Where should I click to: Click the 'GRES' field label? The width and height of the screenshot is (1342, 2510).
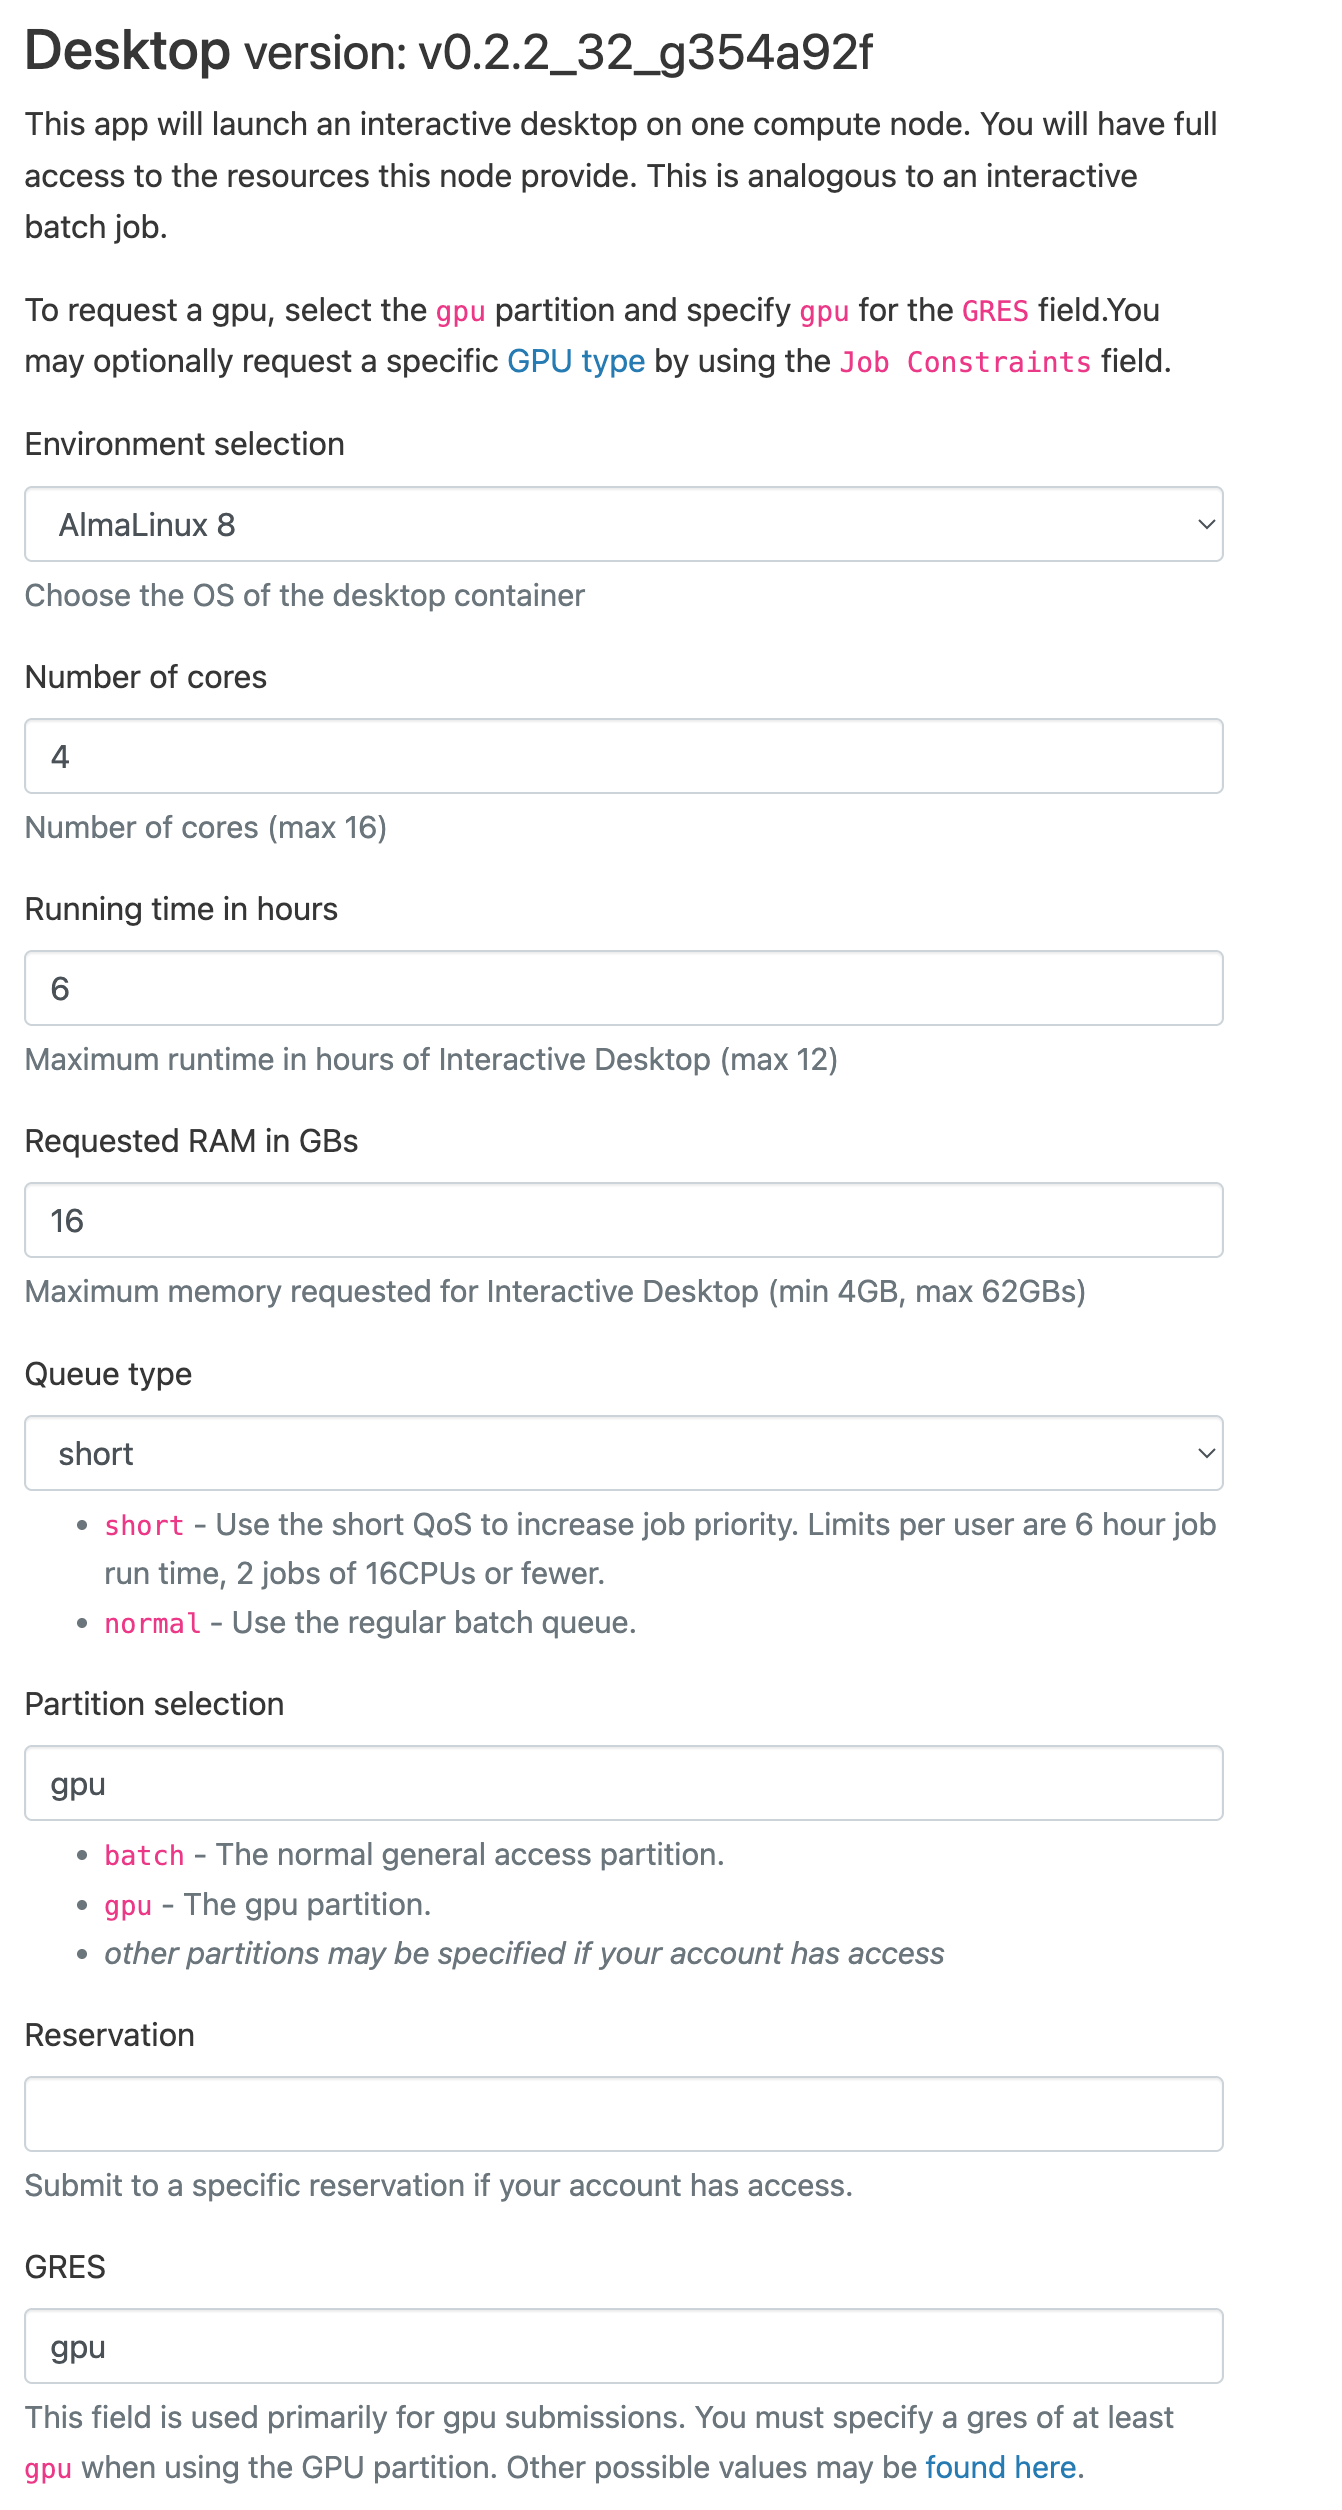(65, 2267)
